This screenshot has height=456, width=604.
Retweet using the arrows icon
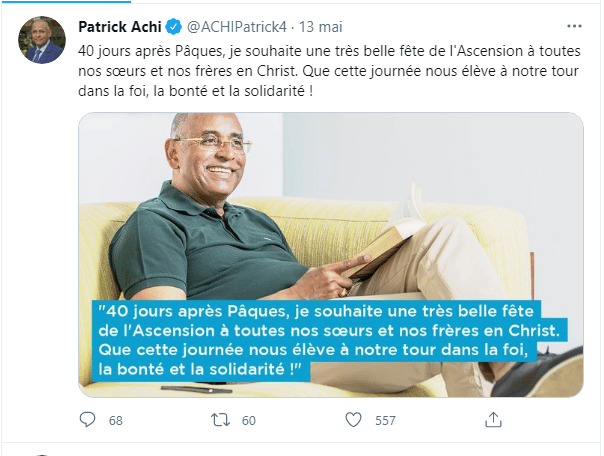click(220, 420)
